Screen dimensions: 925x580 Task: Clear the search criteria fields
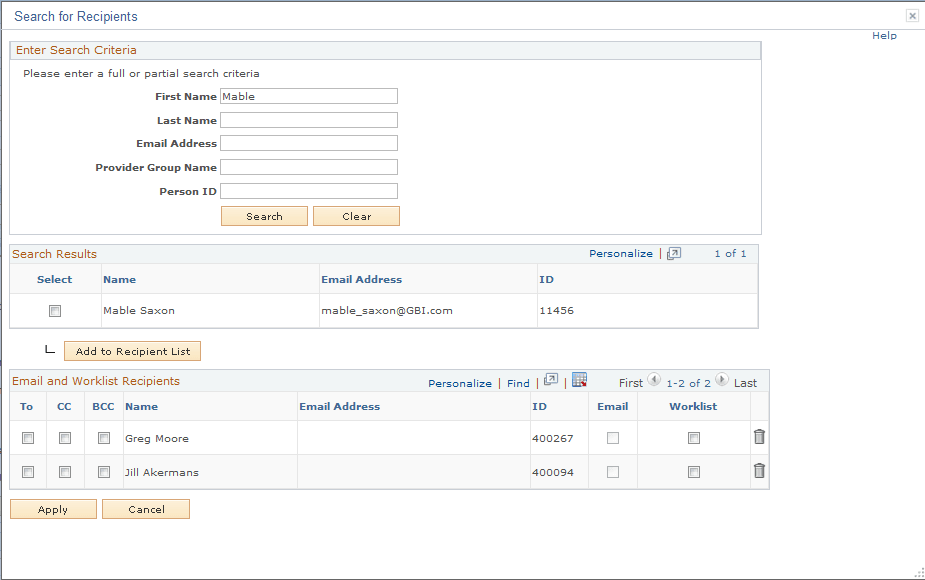[x=356, y=215]
